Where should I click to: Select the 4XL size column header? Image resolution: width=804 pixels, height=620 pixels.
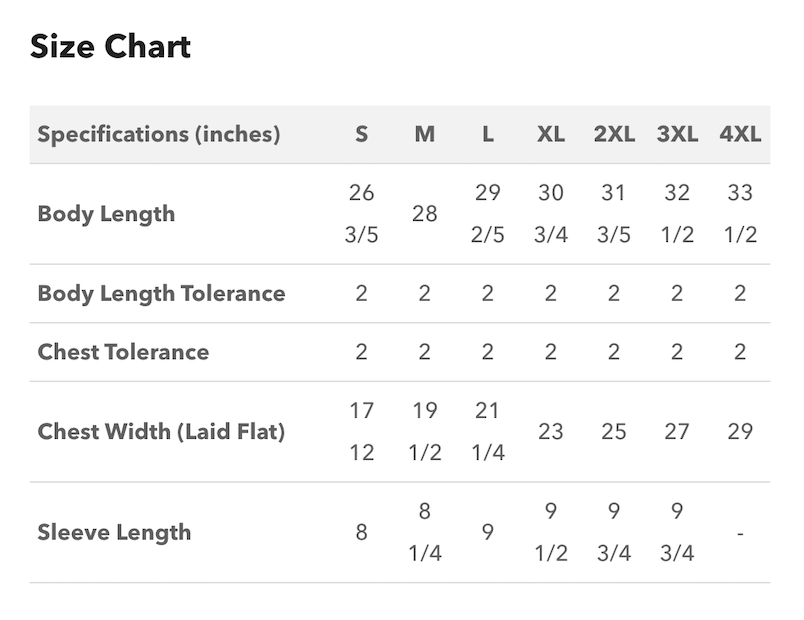(x=740, y=134)
